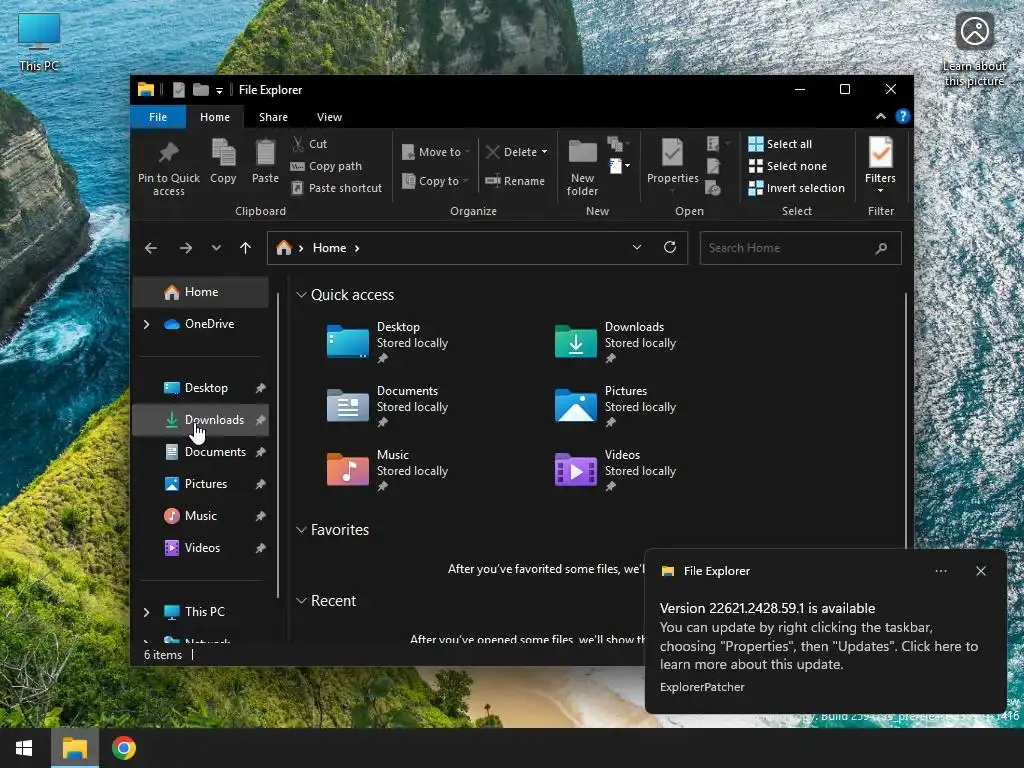The width and height of the screenshot is (1024, 768).
Task: Click Learn about this picture icon
Action: tap(974, 50)
